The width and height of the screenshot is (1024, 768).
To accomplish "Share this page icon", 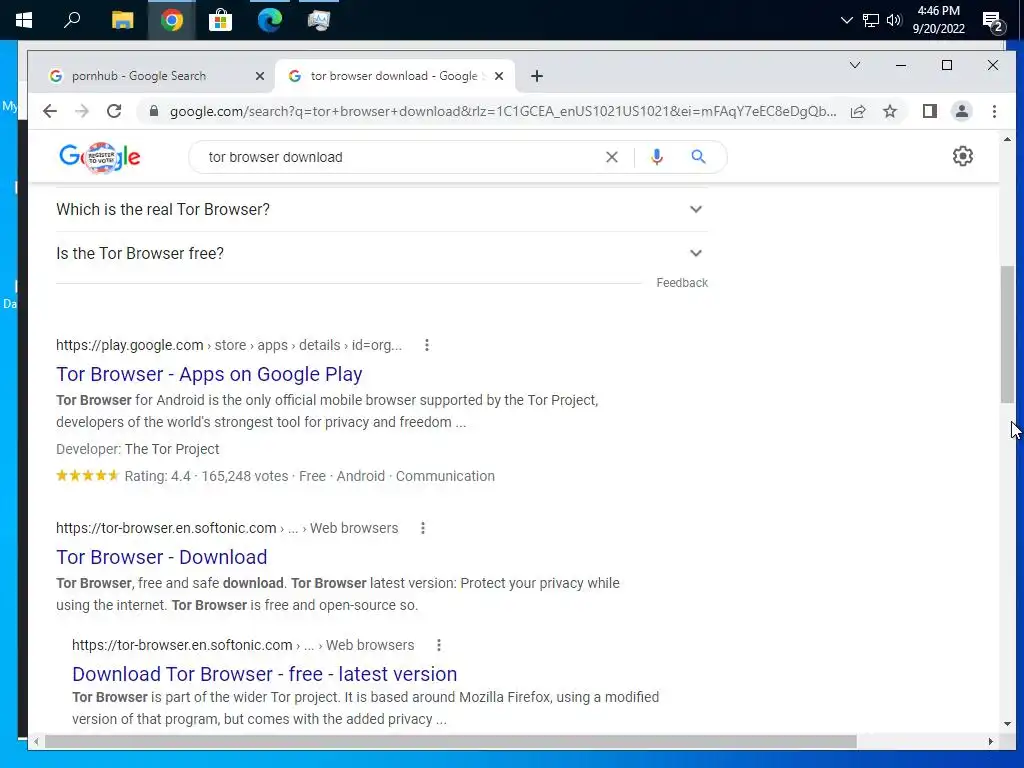I will click(x=858, y=111).
